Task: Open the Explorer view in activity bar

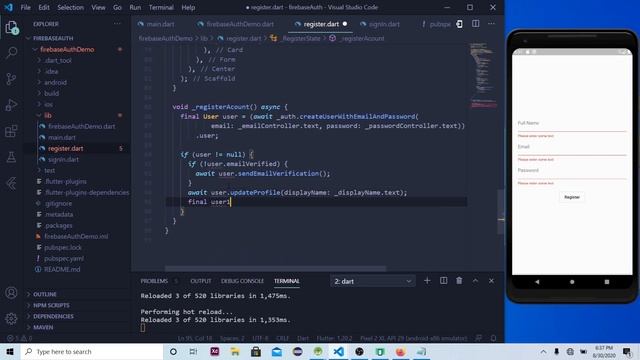Action: tap(11, 28)
